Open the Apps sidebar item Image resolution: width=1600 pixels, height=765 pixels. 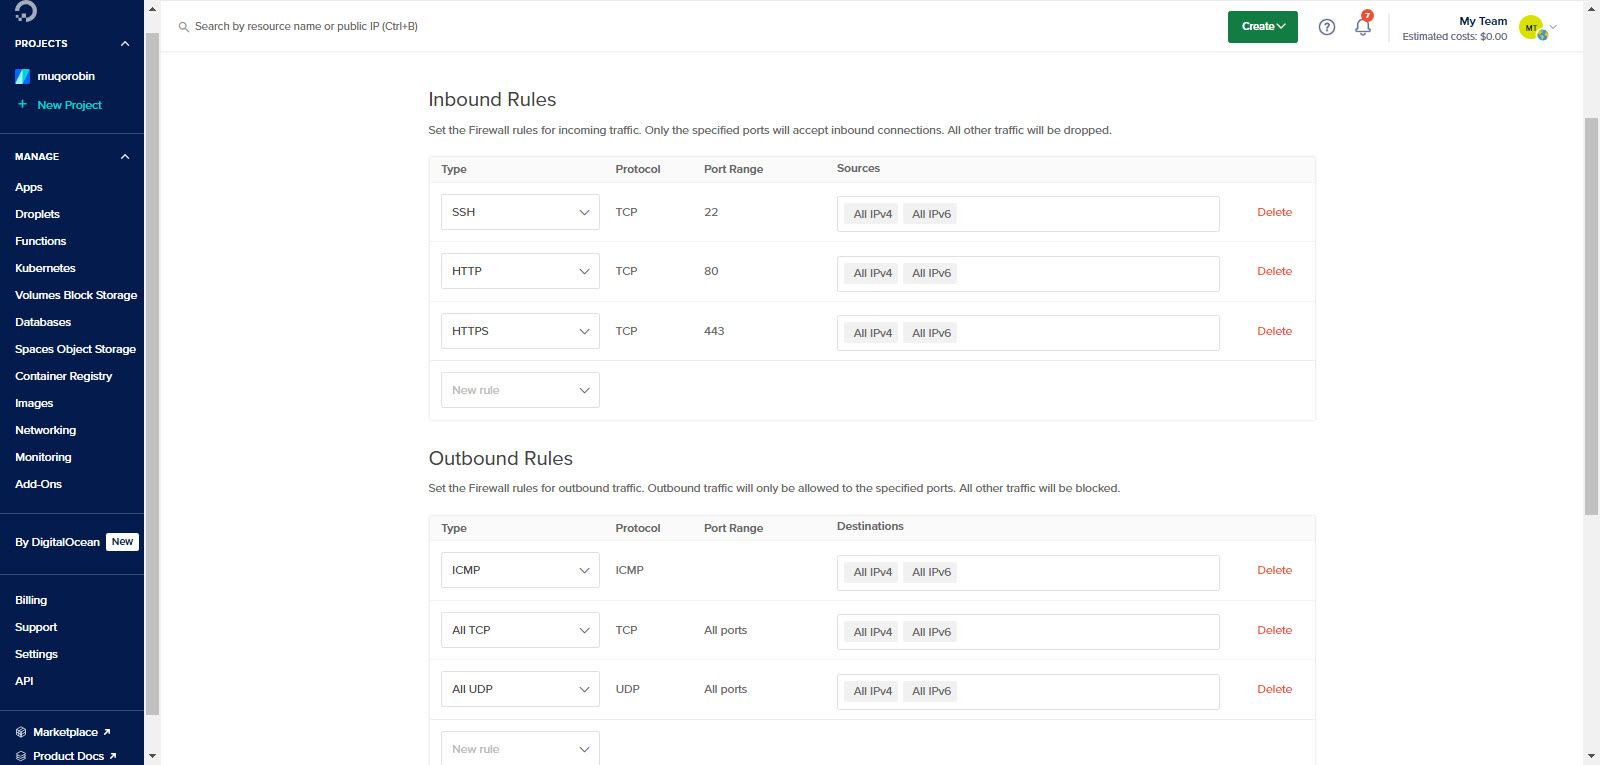click(x=29, y=187)
